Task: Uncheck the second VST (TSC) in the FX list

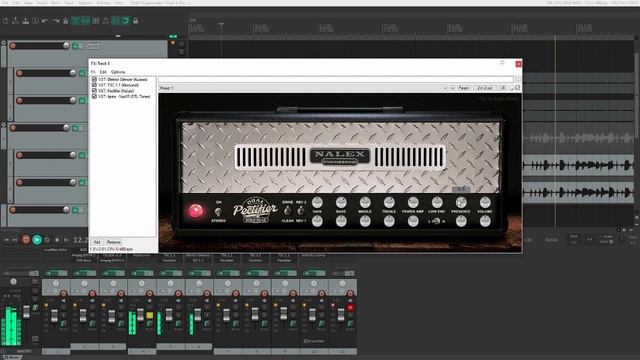Action: coord(94,85)
